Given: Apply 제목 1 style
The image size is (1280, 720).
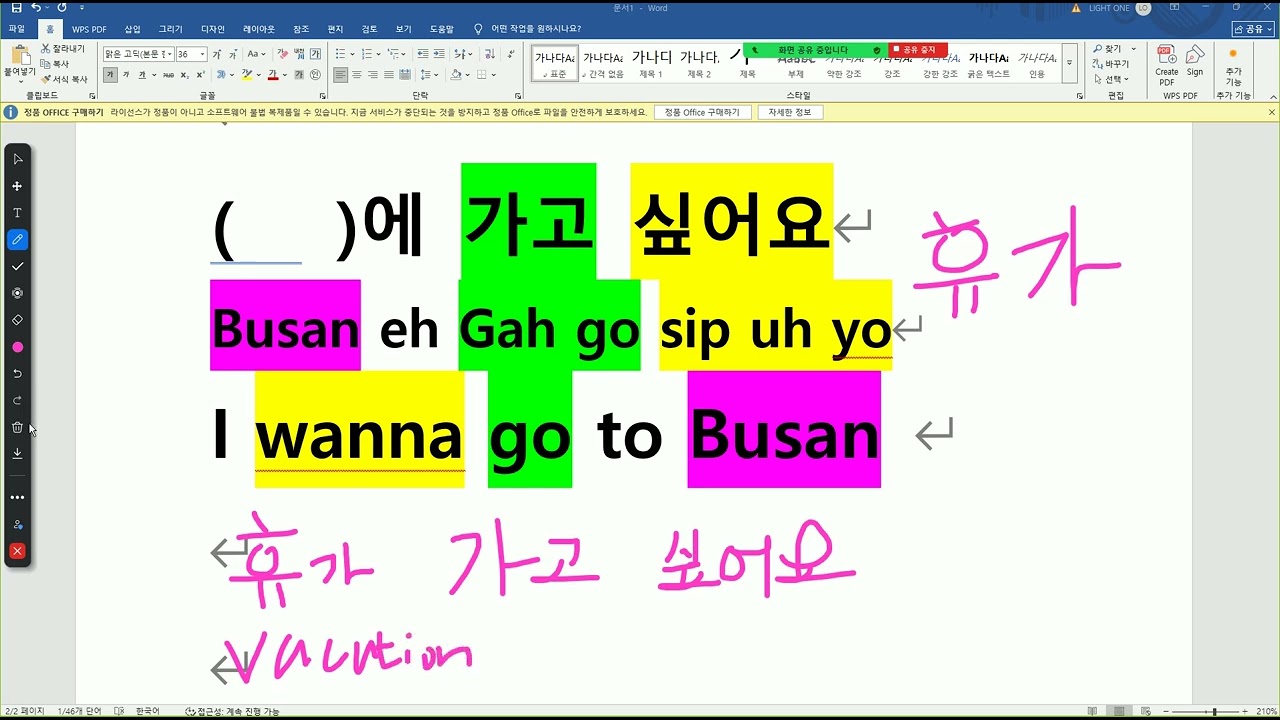Looking at the screenshot, I should [x=651, y=63].
